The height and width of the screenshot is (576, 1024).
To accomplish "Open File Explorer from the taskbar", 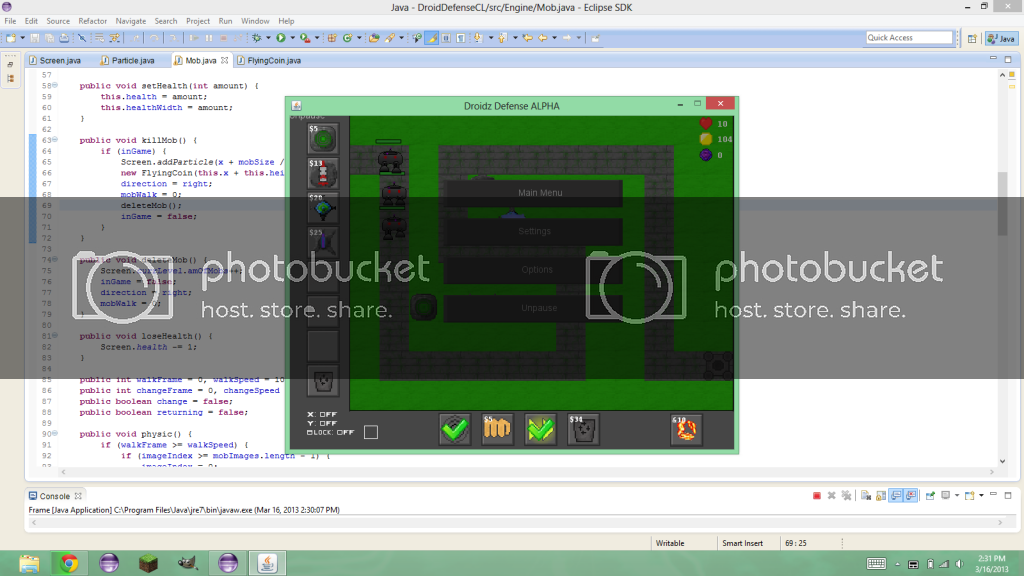I will [29, 563].
